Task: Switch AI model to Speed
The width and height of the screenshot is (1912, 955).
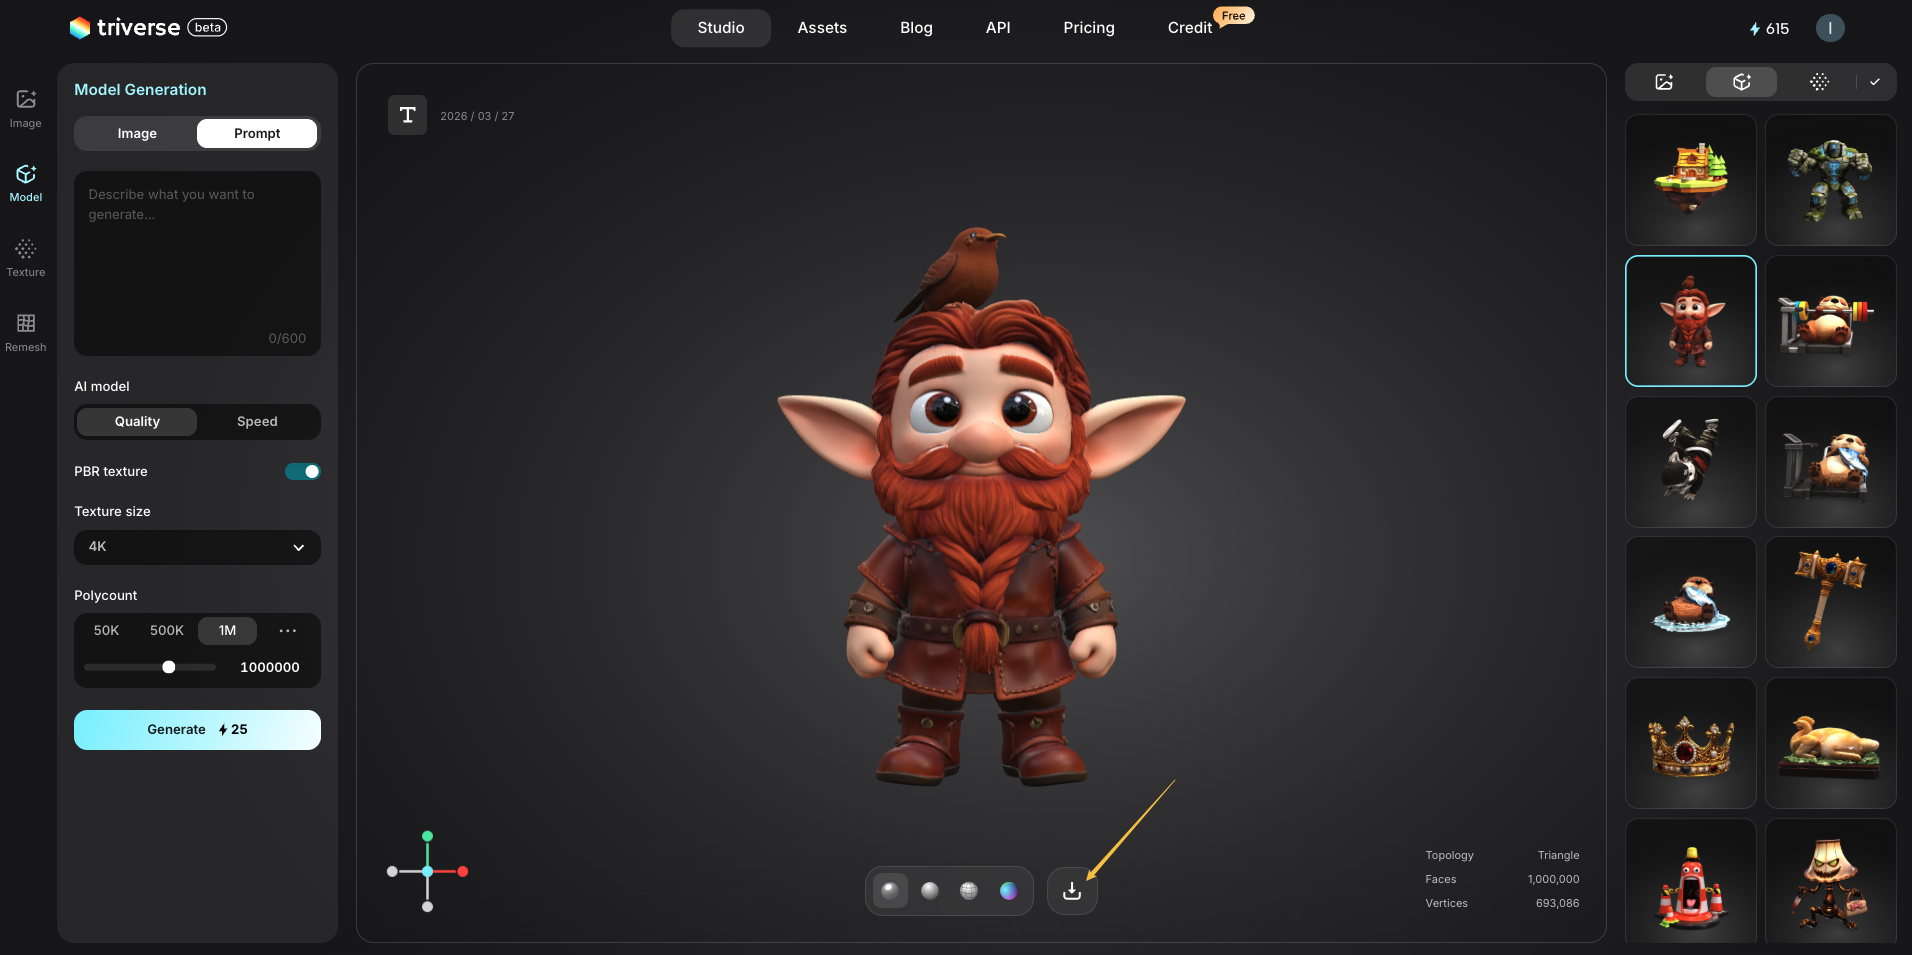Action: (257, 422)
